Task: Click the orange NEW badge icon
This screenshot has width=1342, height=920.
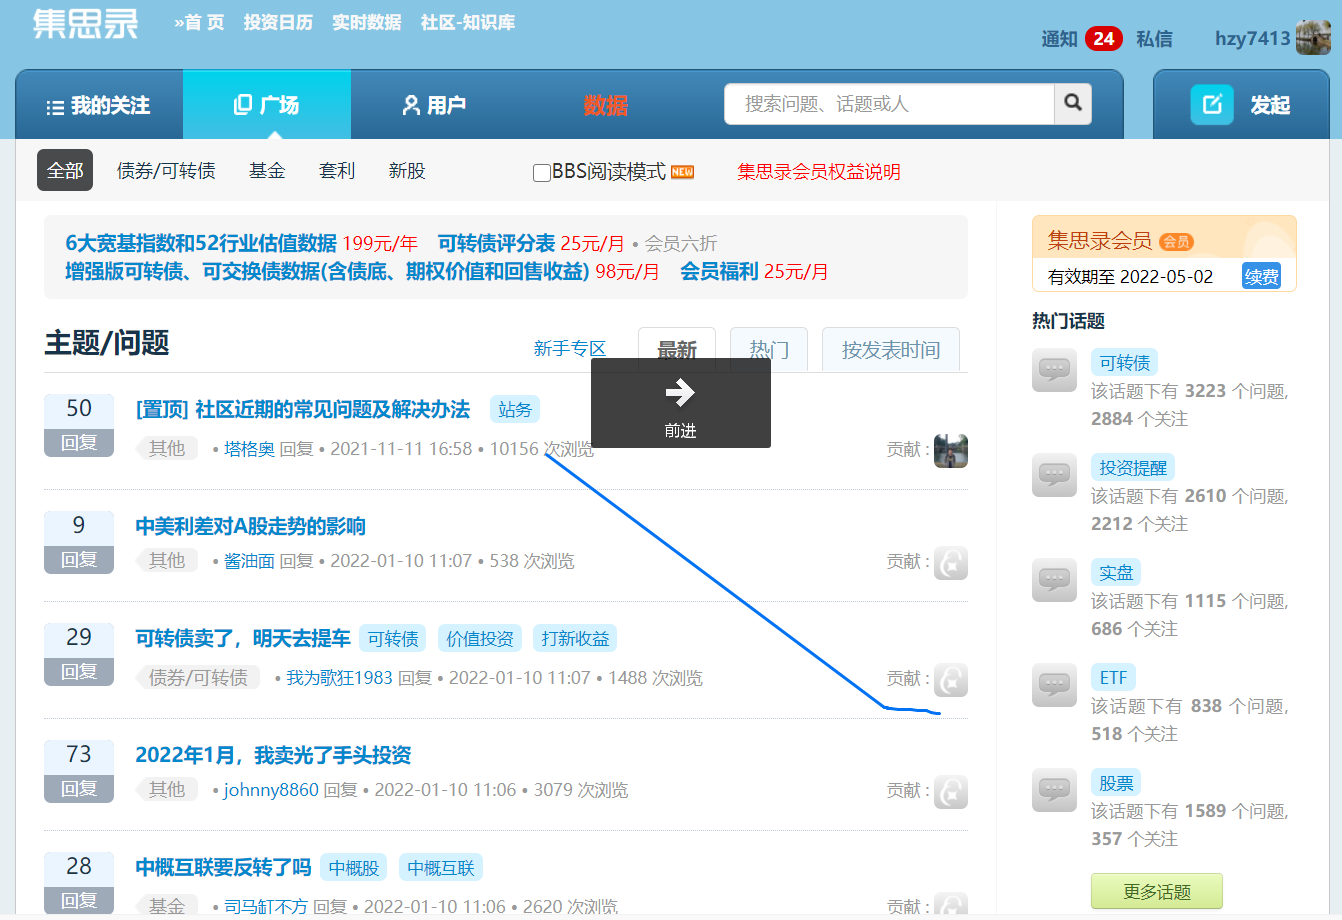Action: (x=682, y=172)
